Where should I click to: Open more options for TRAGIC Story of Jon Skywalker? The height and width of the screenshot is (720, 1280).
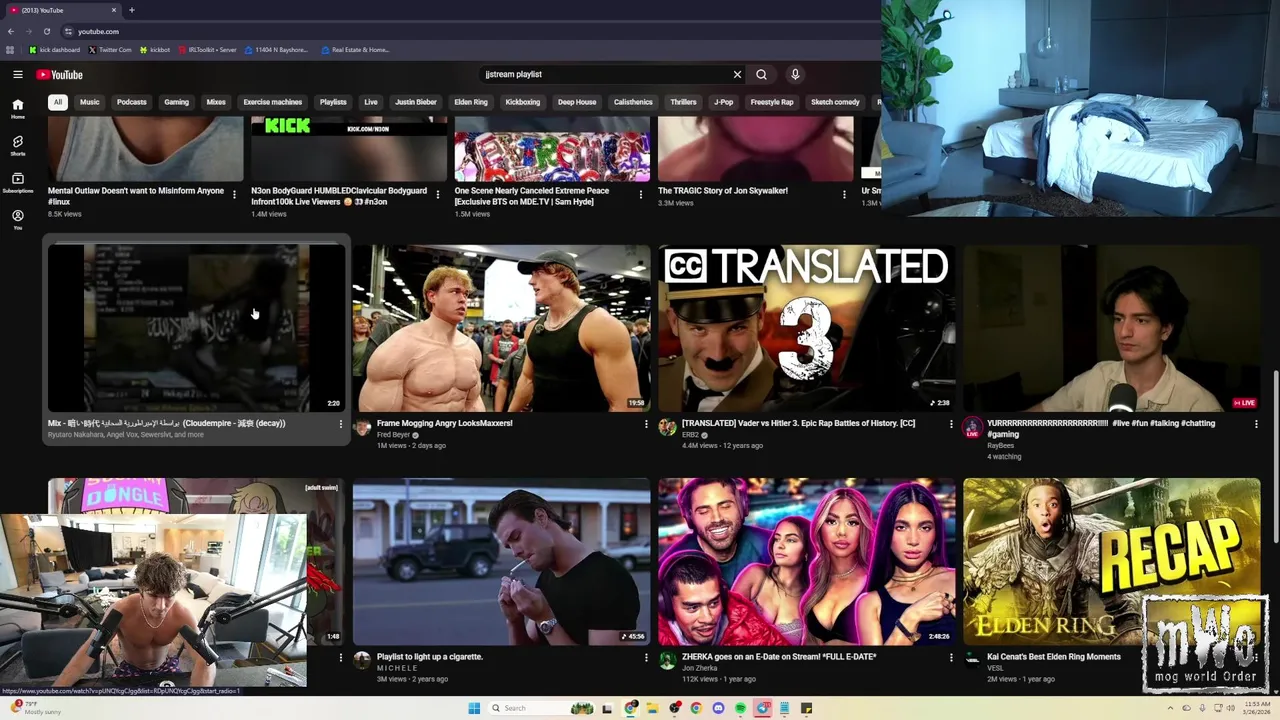[844, 194]
